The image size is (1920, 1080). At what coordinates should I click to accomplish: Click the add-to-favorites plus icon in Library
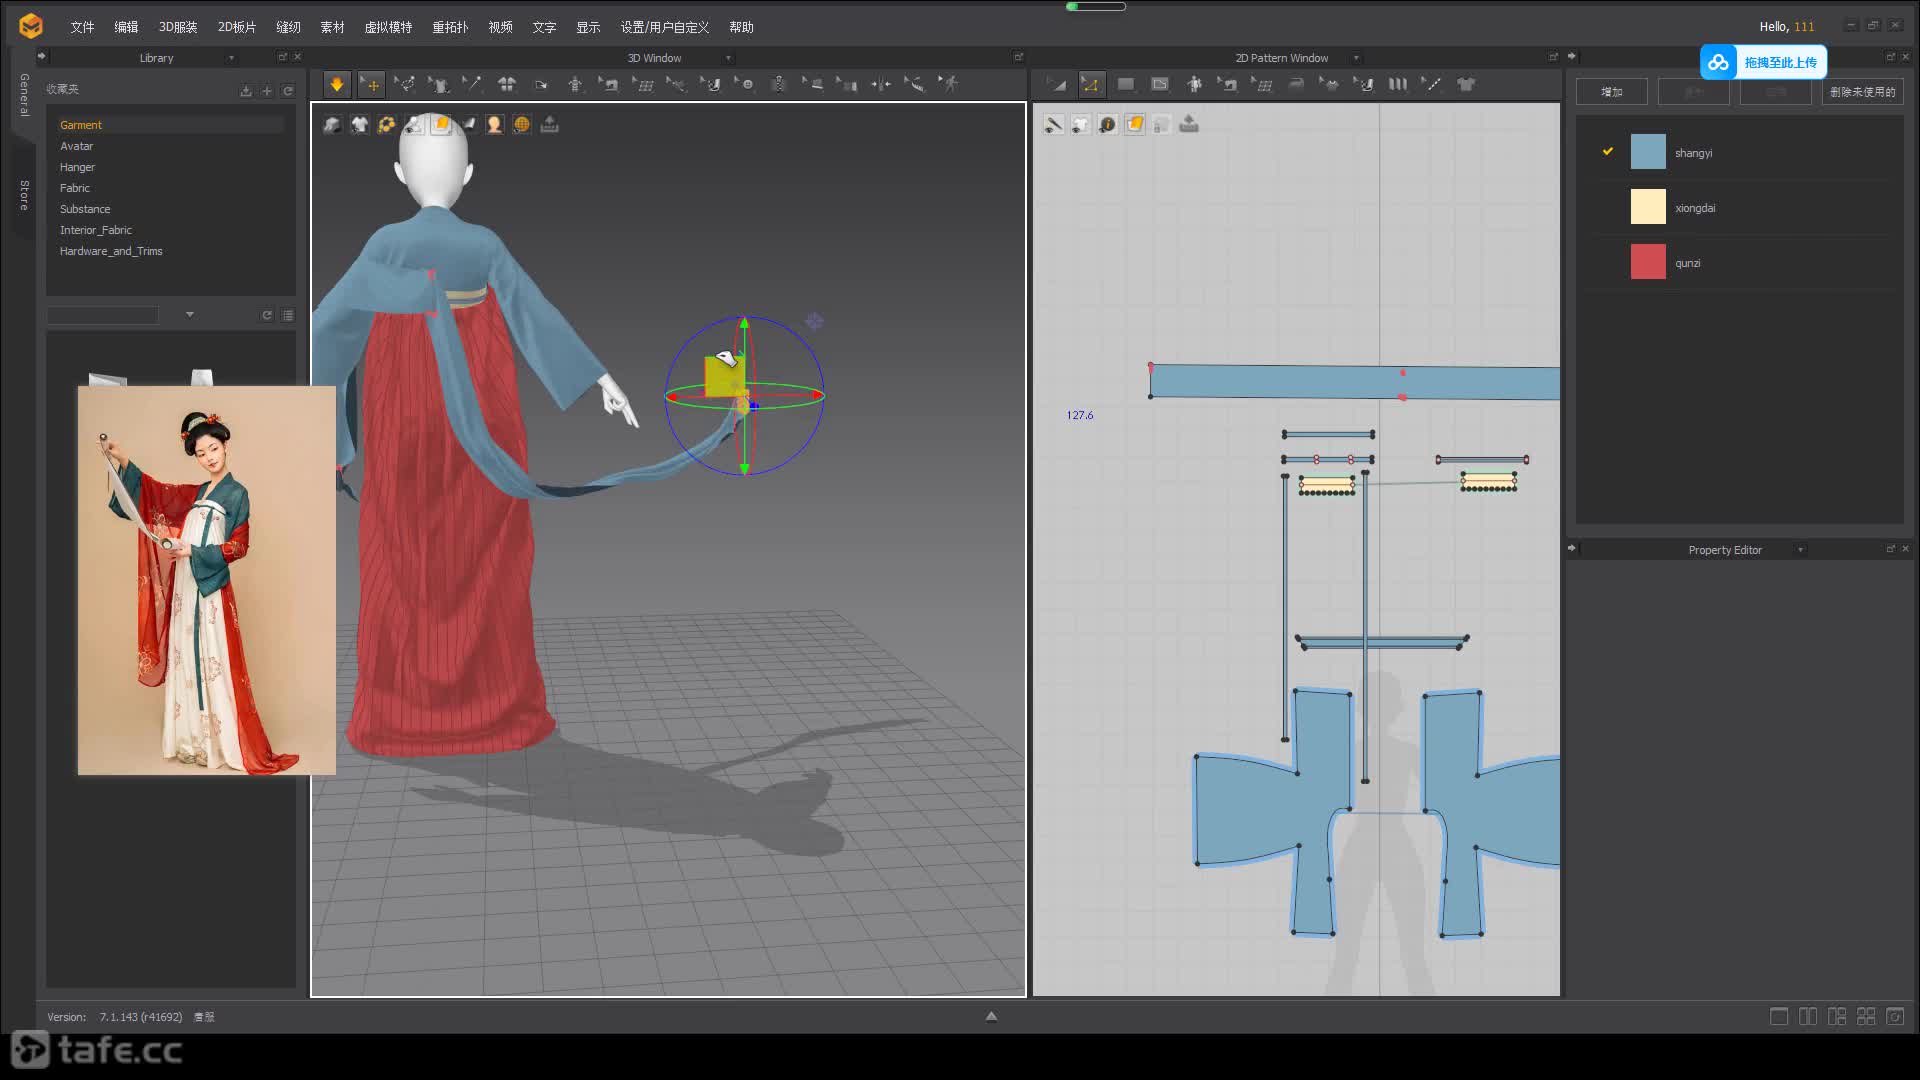coord(267,91)
